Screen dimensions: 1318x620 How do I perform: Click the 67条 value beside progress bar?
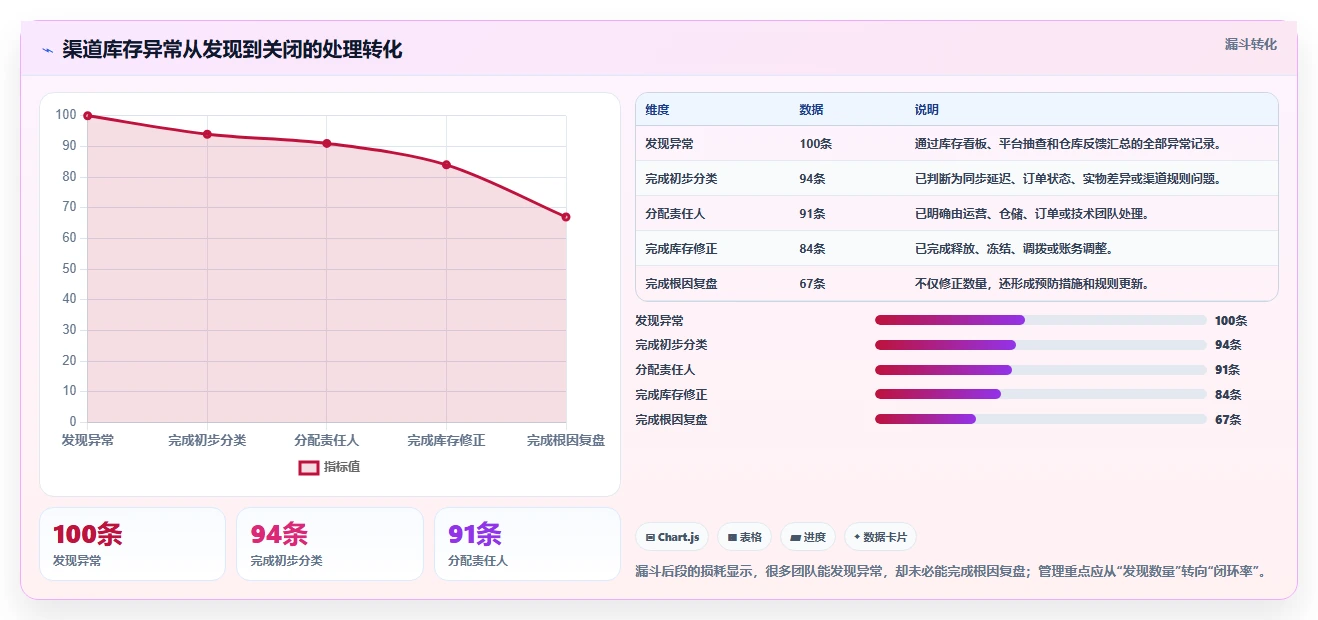click(1228, 420)
